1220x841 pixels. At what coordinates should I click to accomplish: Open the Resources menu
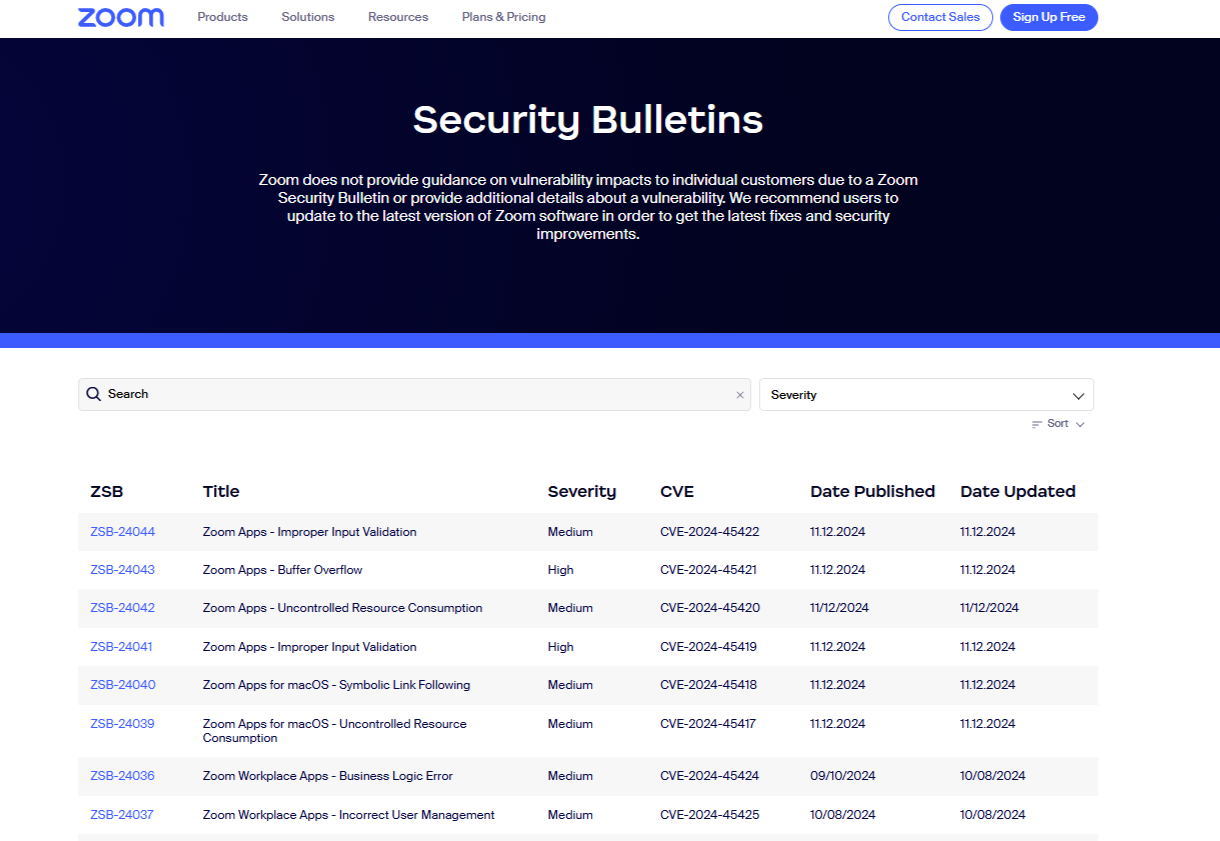pos(398,17)
